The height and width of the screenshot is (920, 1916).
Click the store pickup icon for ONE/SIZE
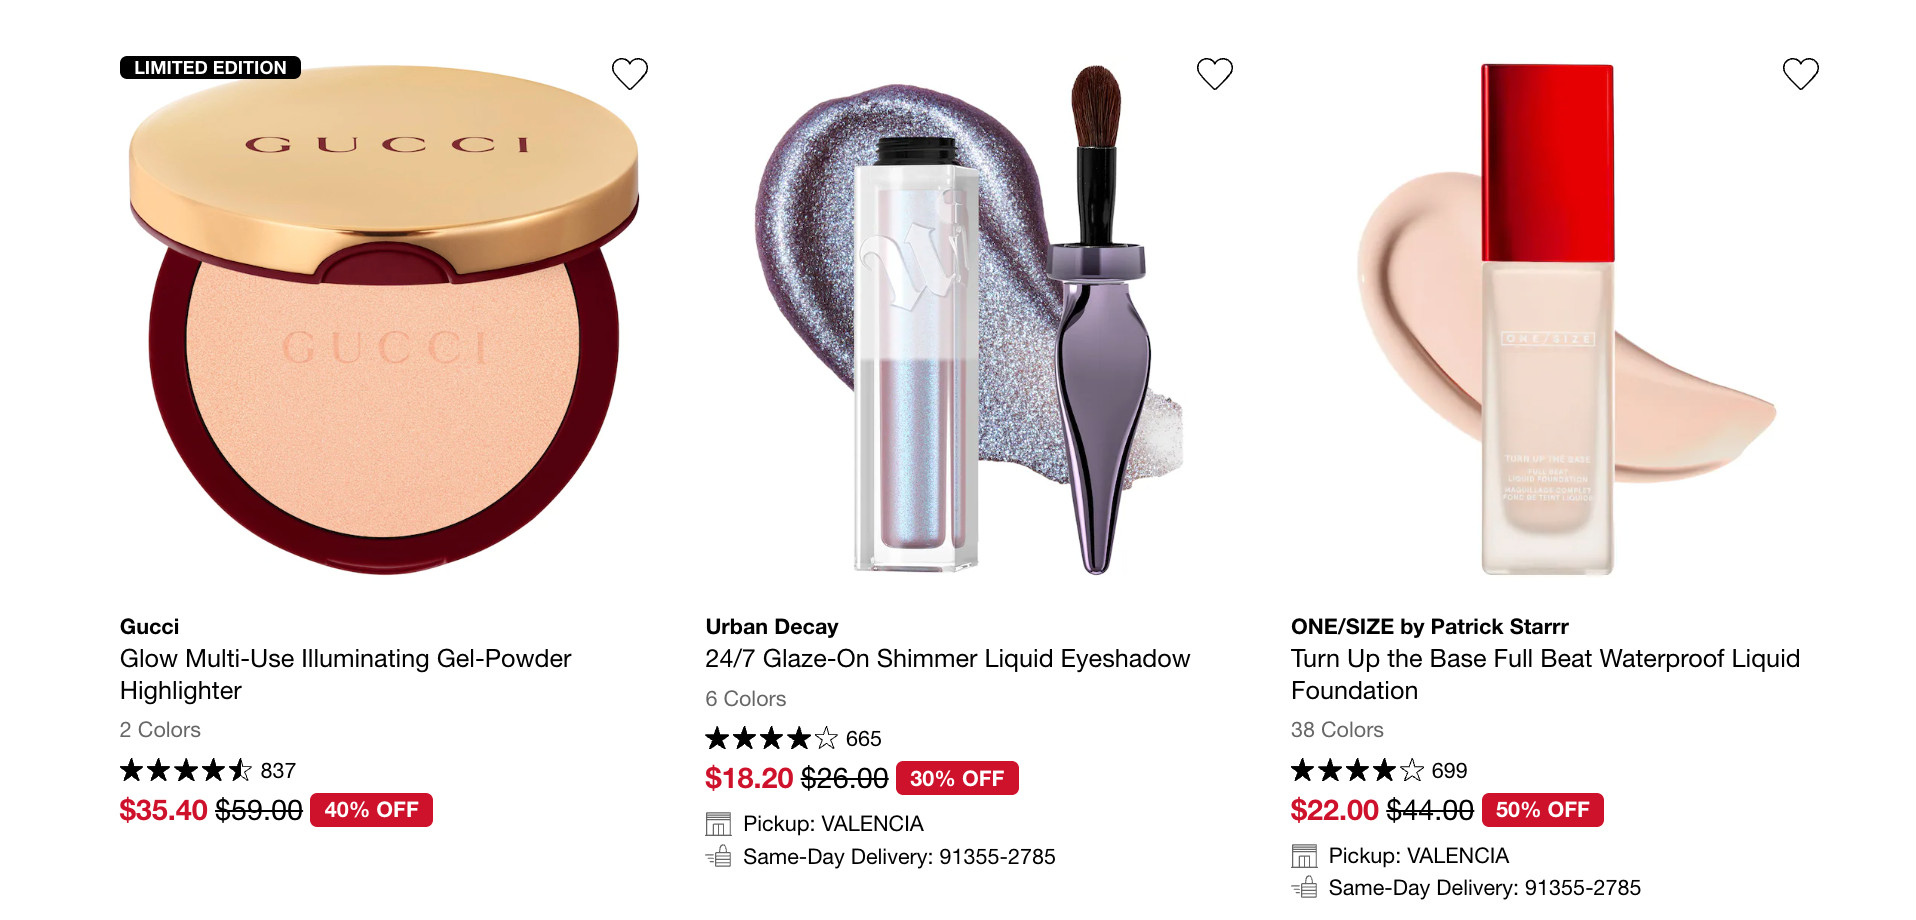coord(1304,856)
